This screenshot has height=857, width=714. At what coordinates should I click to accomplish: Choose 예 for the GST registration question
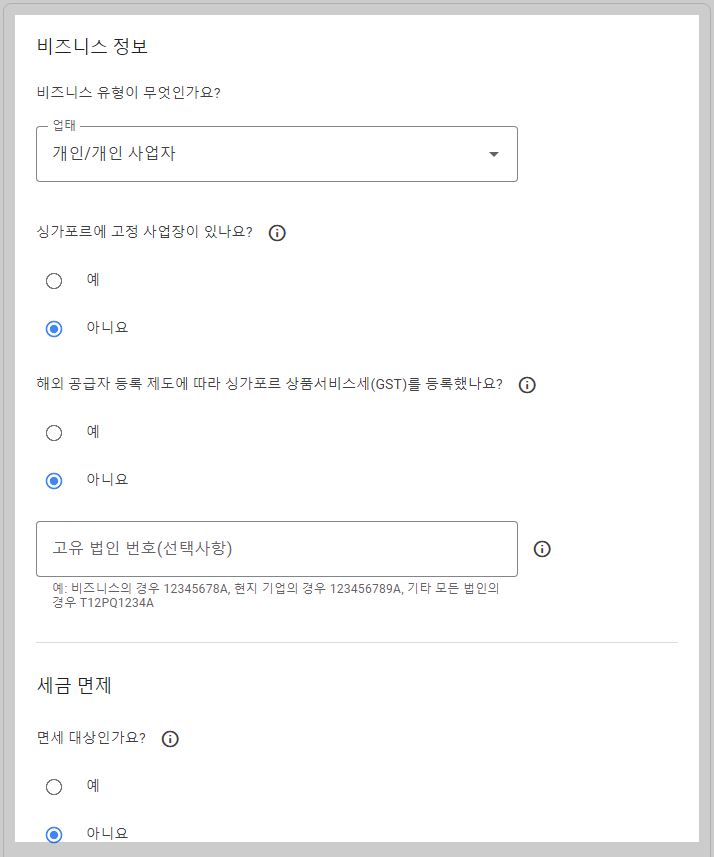(54, 432)
